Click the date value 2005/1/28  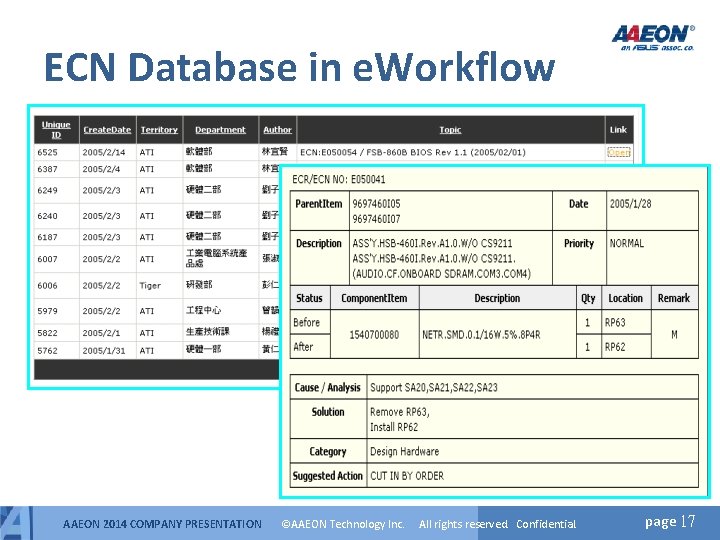(630, 203)
